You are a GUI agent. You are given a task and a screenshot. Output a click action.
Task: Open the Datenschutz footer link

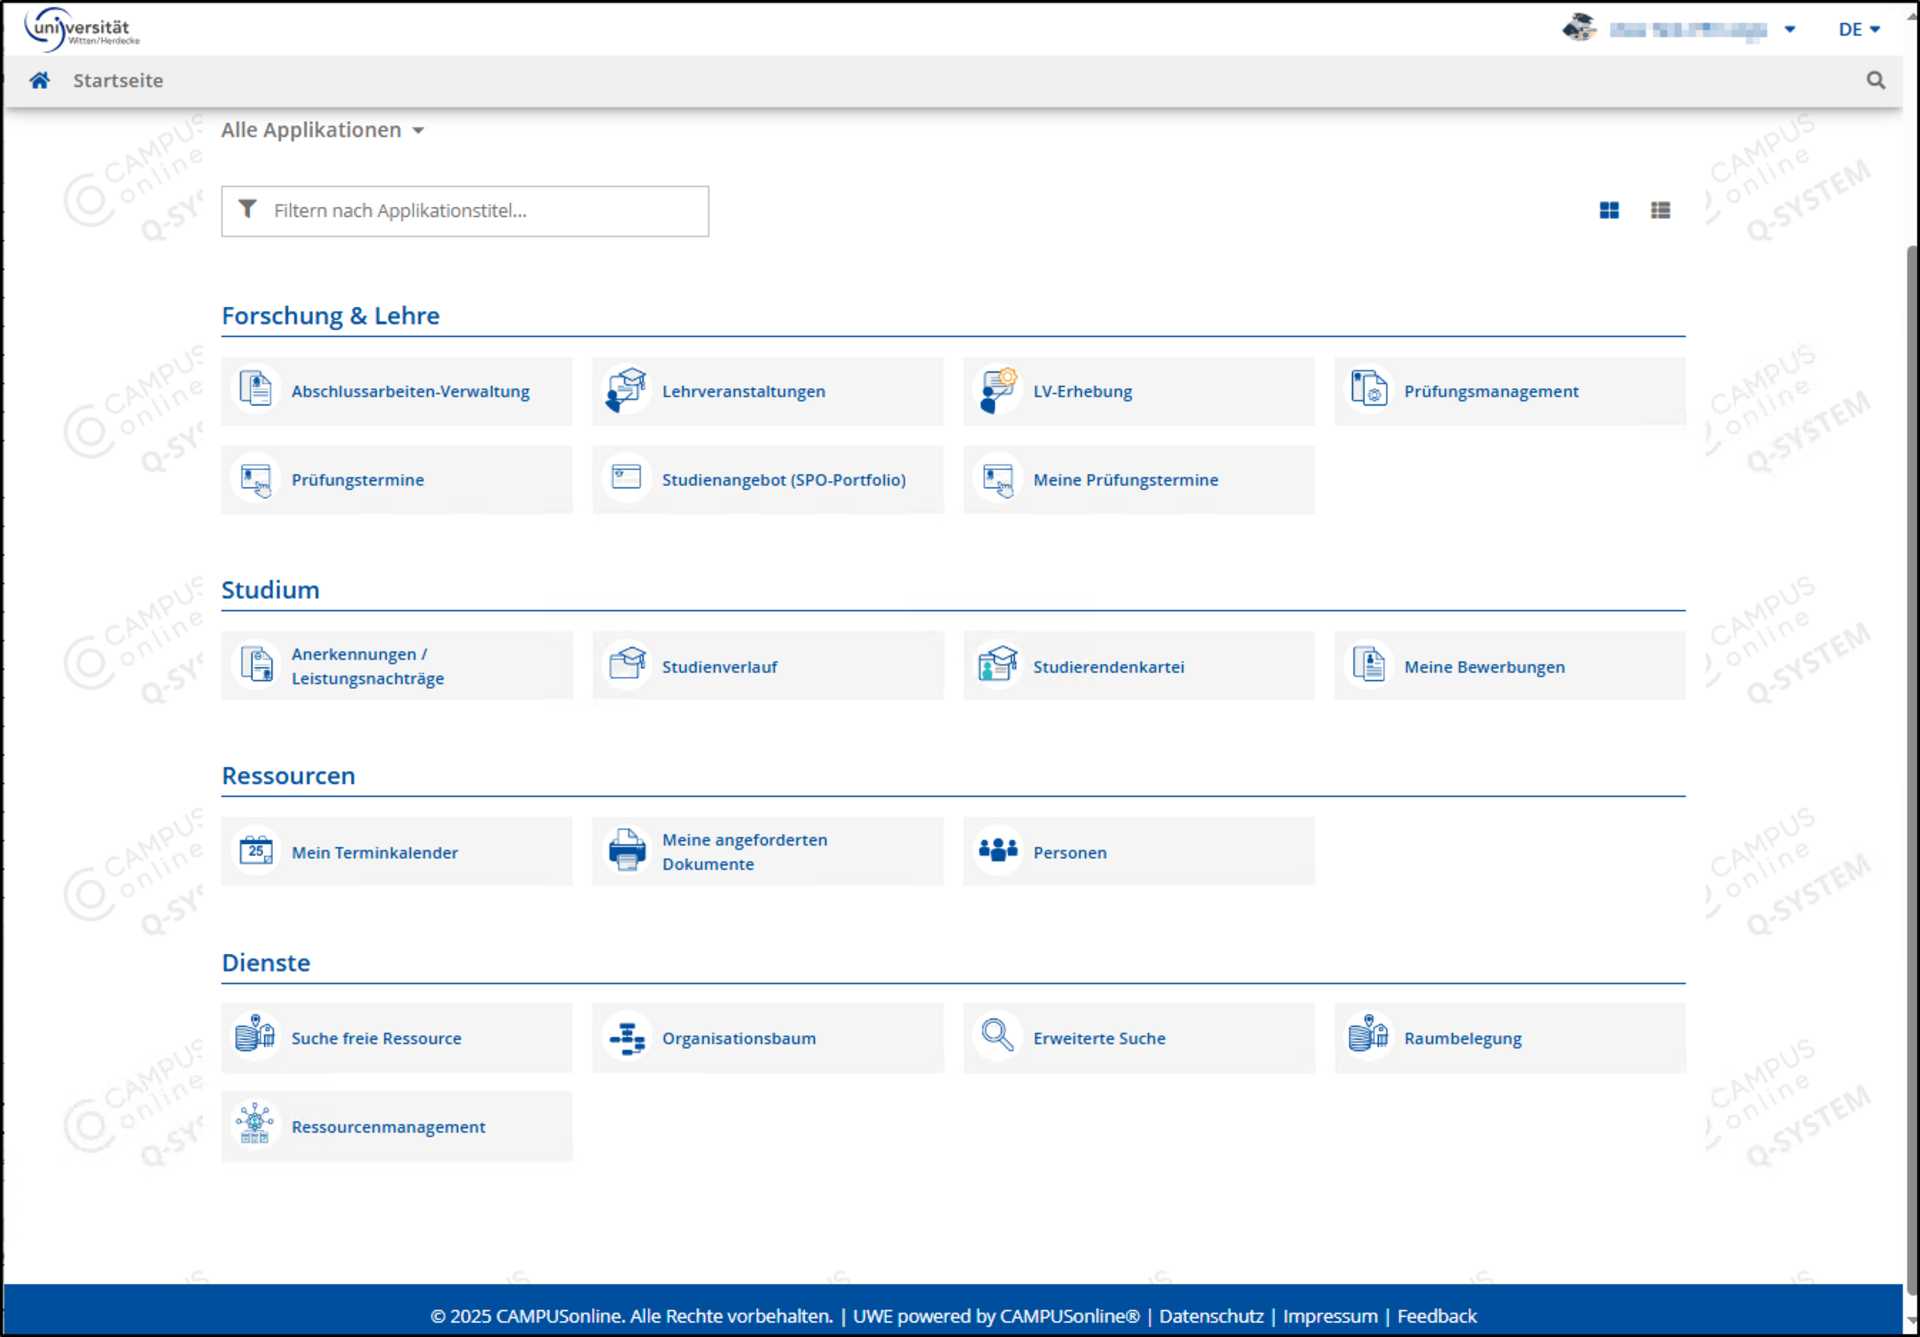[1210, 1316]
